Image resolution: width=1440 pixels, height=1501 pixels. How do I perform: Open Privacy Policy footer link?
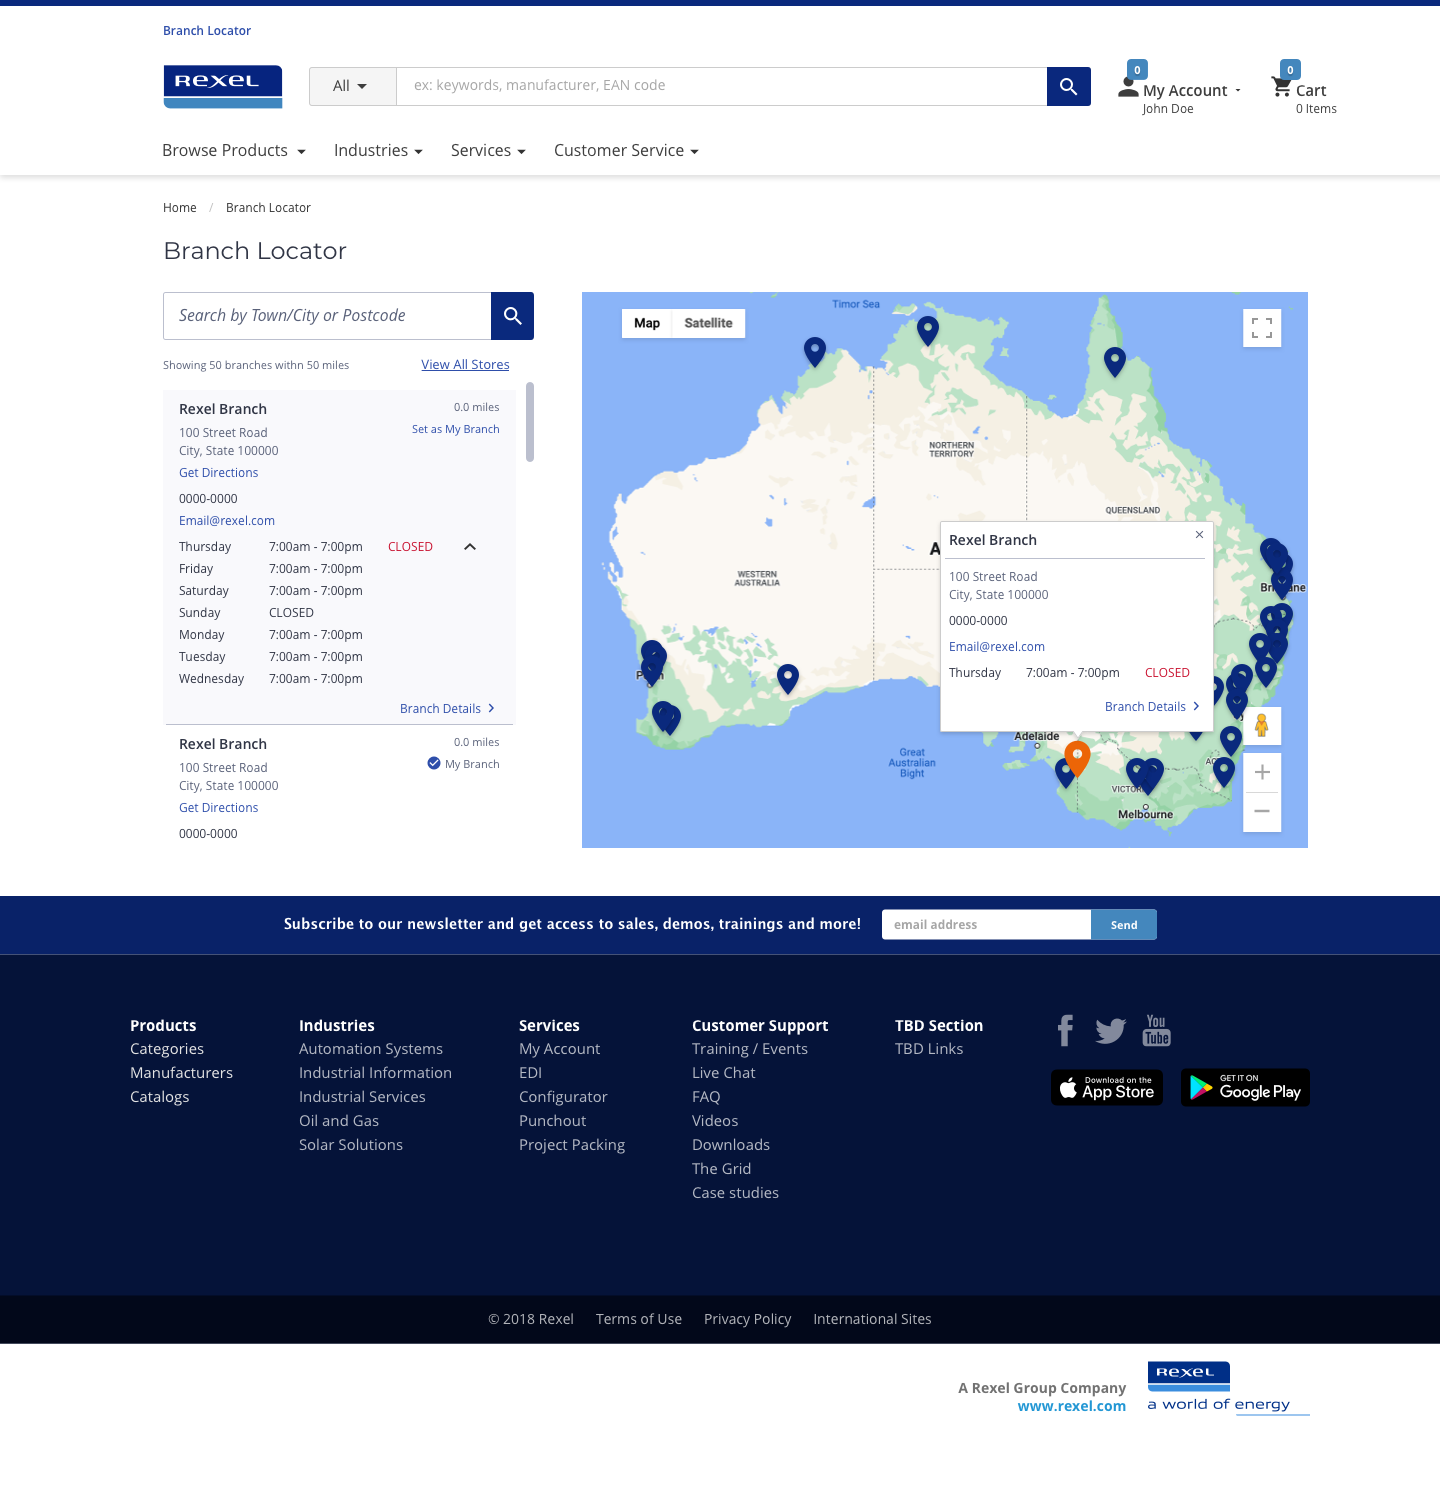(747, 1320)
